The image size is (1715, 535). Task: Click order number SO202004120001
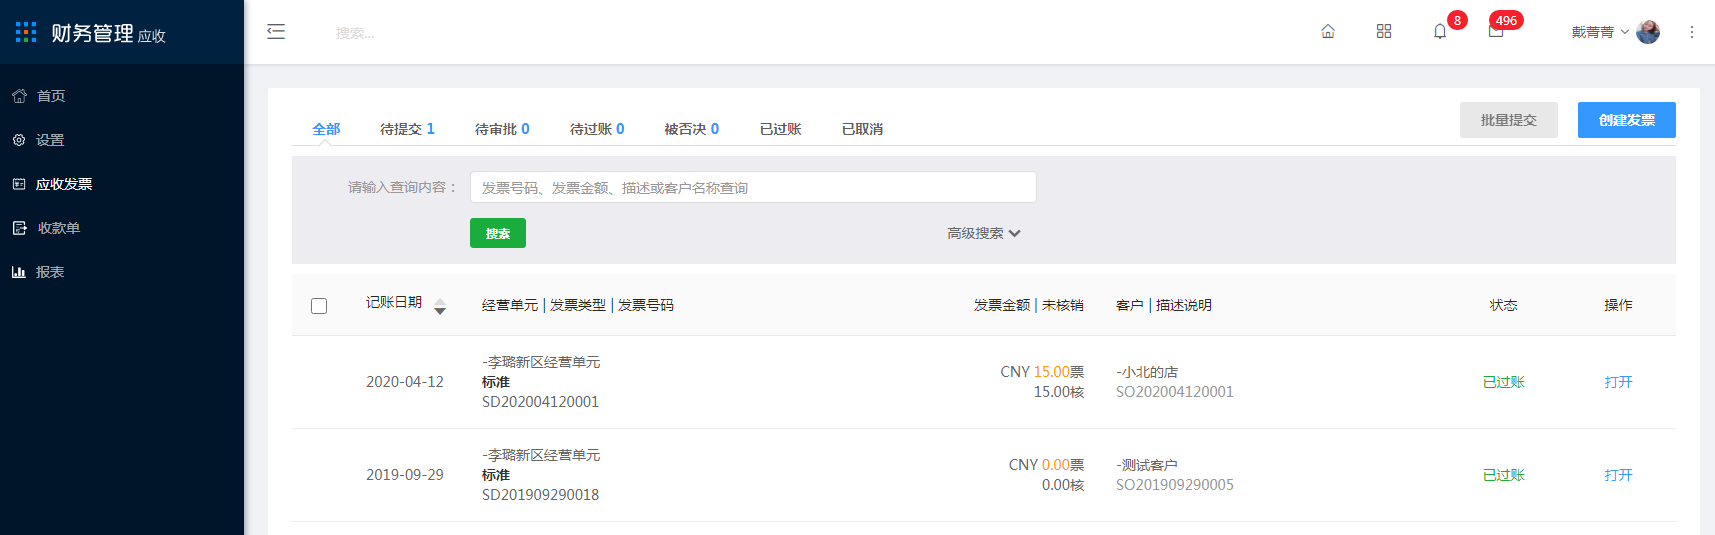coord(1175,392)
